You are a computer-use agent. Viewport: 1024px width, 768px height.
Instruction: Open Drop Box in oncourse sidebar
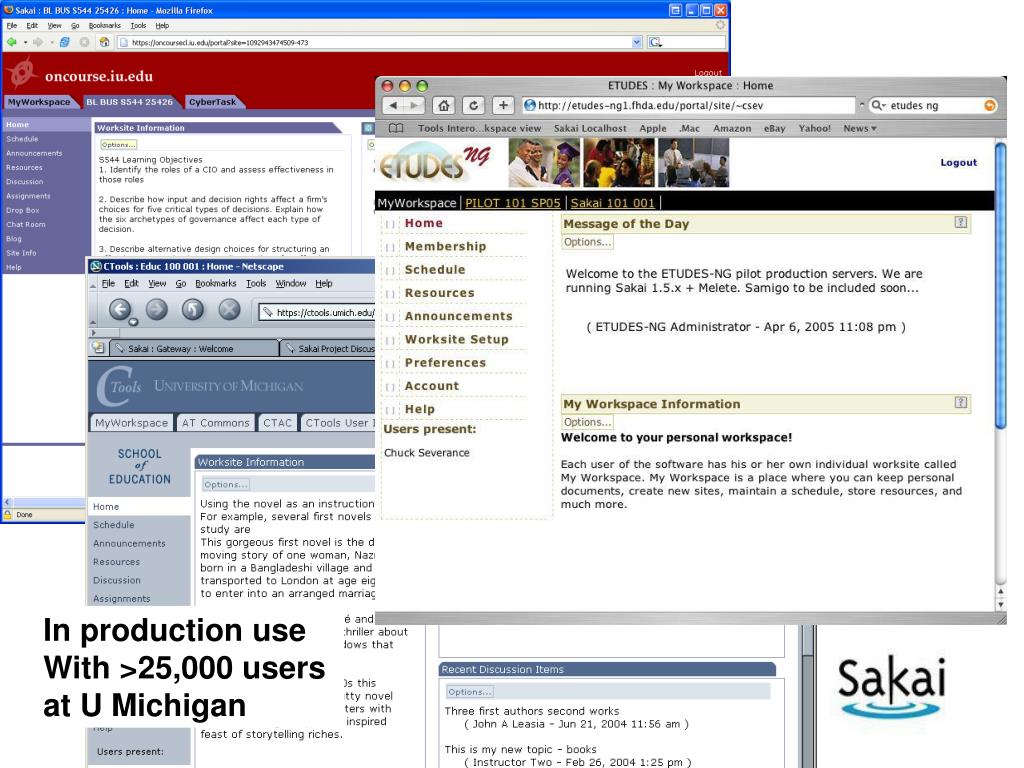pyautogui.click(x=23, y=210)
